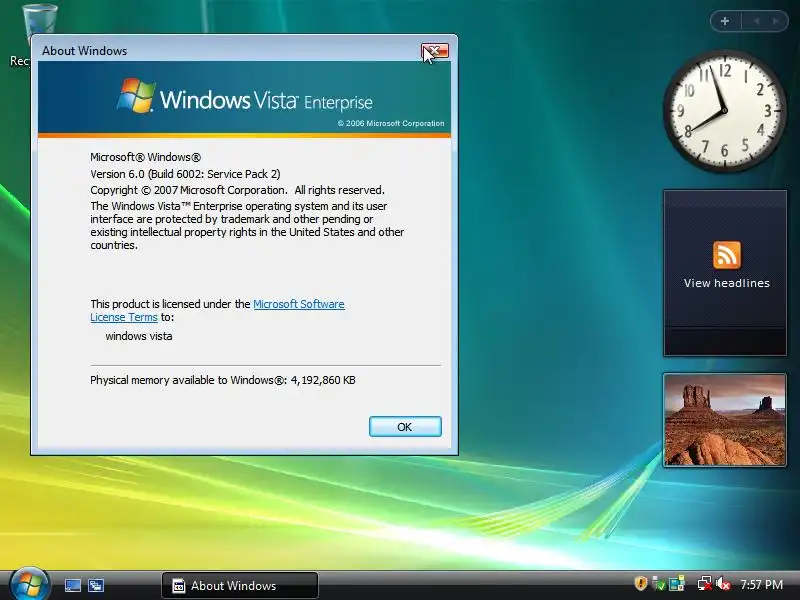The image size is (800, 600).
Task: Click the Copyright 2007 Microsoft Corporation line
Action: (x=237, y=190)
